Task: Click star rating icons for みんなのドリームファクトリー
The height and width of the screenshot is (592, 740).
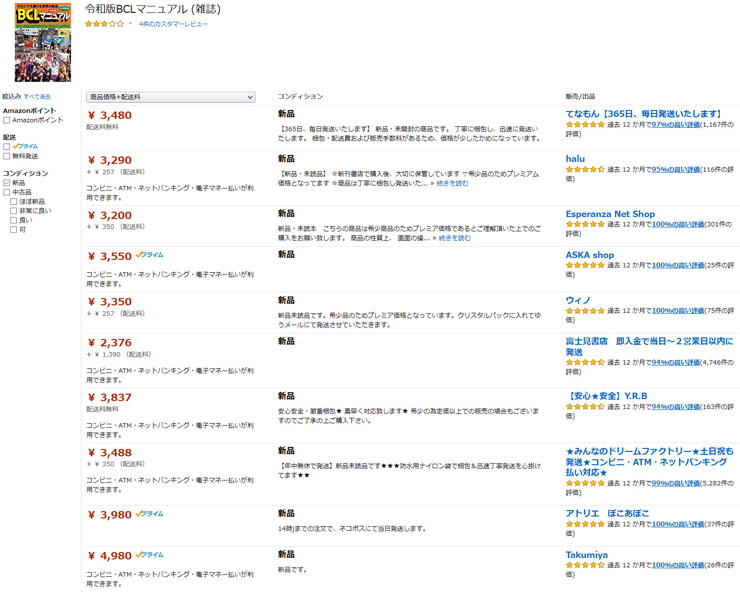Action: [585, 483]
